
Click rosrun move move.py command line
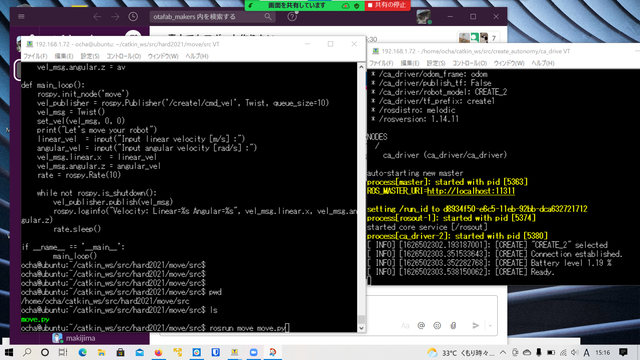pos(155,328)
